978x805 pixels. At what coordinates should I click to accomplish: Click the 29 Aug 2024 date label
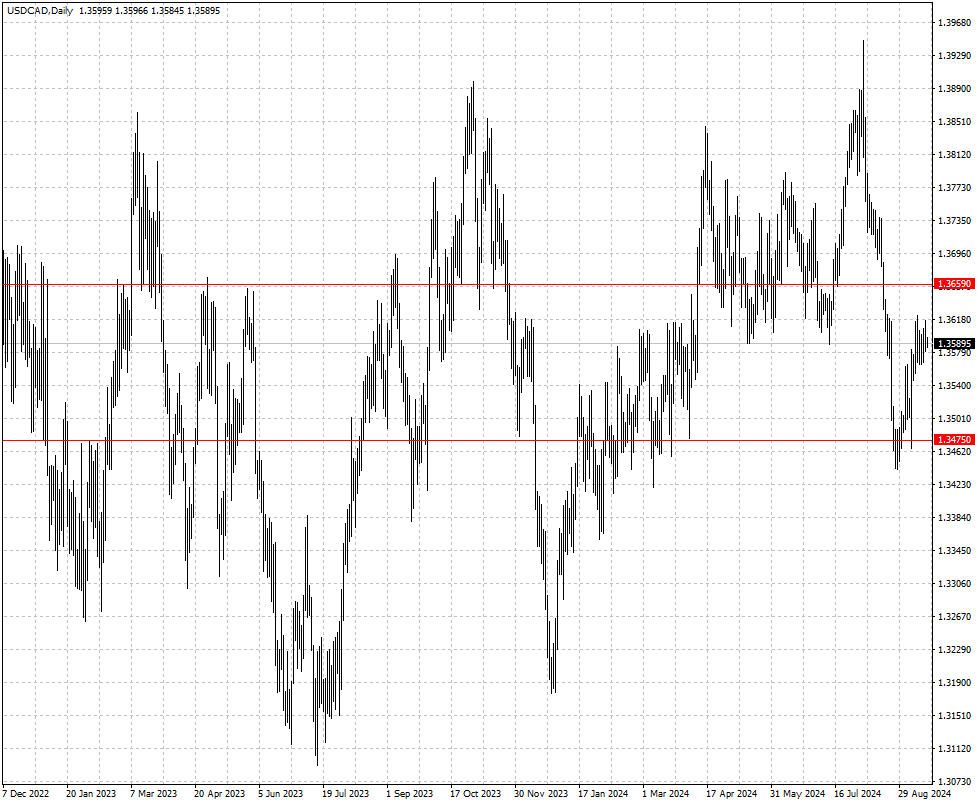924,794
